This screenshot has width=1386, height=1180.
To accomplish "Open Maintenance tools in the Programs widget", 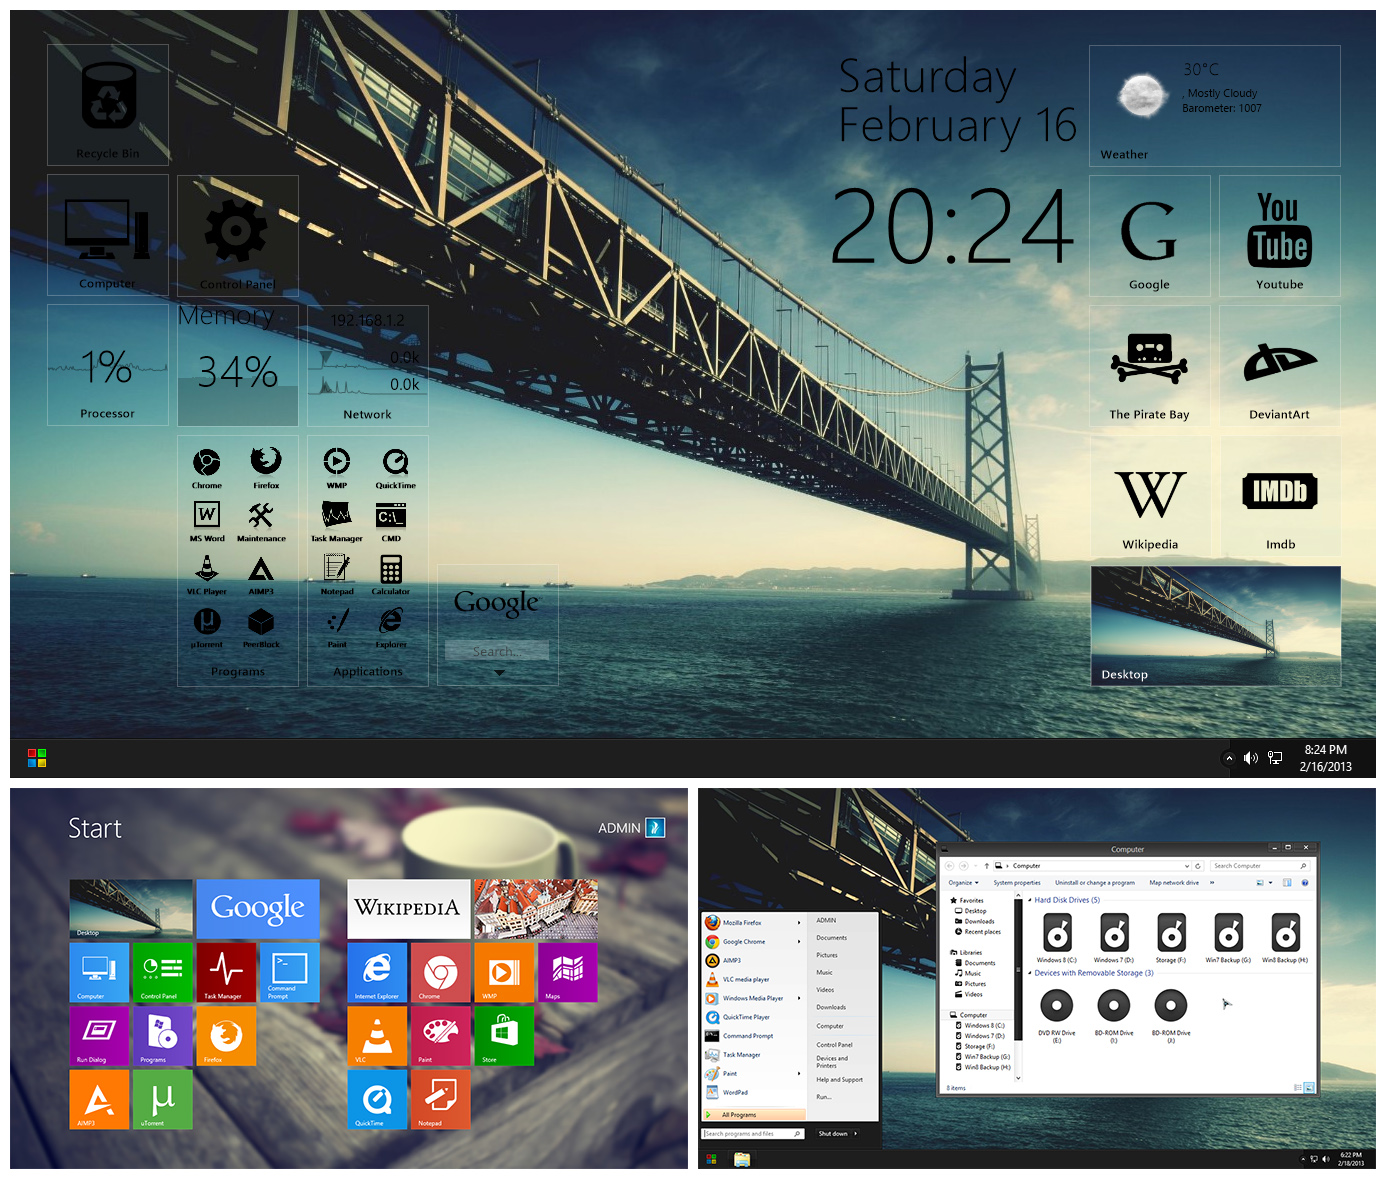I will (261, 521).
